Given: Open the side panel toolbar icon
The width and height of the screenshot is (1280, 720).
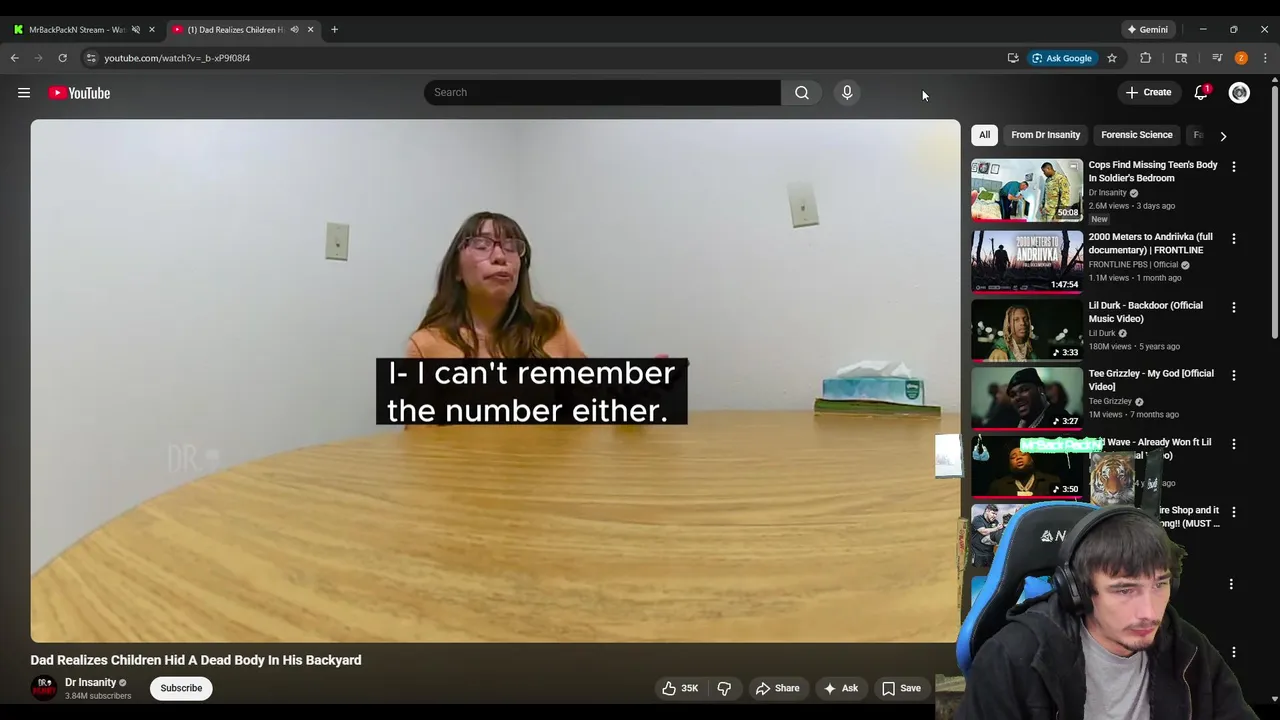Looking at the screenshot, I should pyautogui.click(x=1181, y=58).
